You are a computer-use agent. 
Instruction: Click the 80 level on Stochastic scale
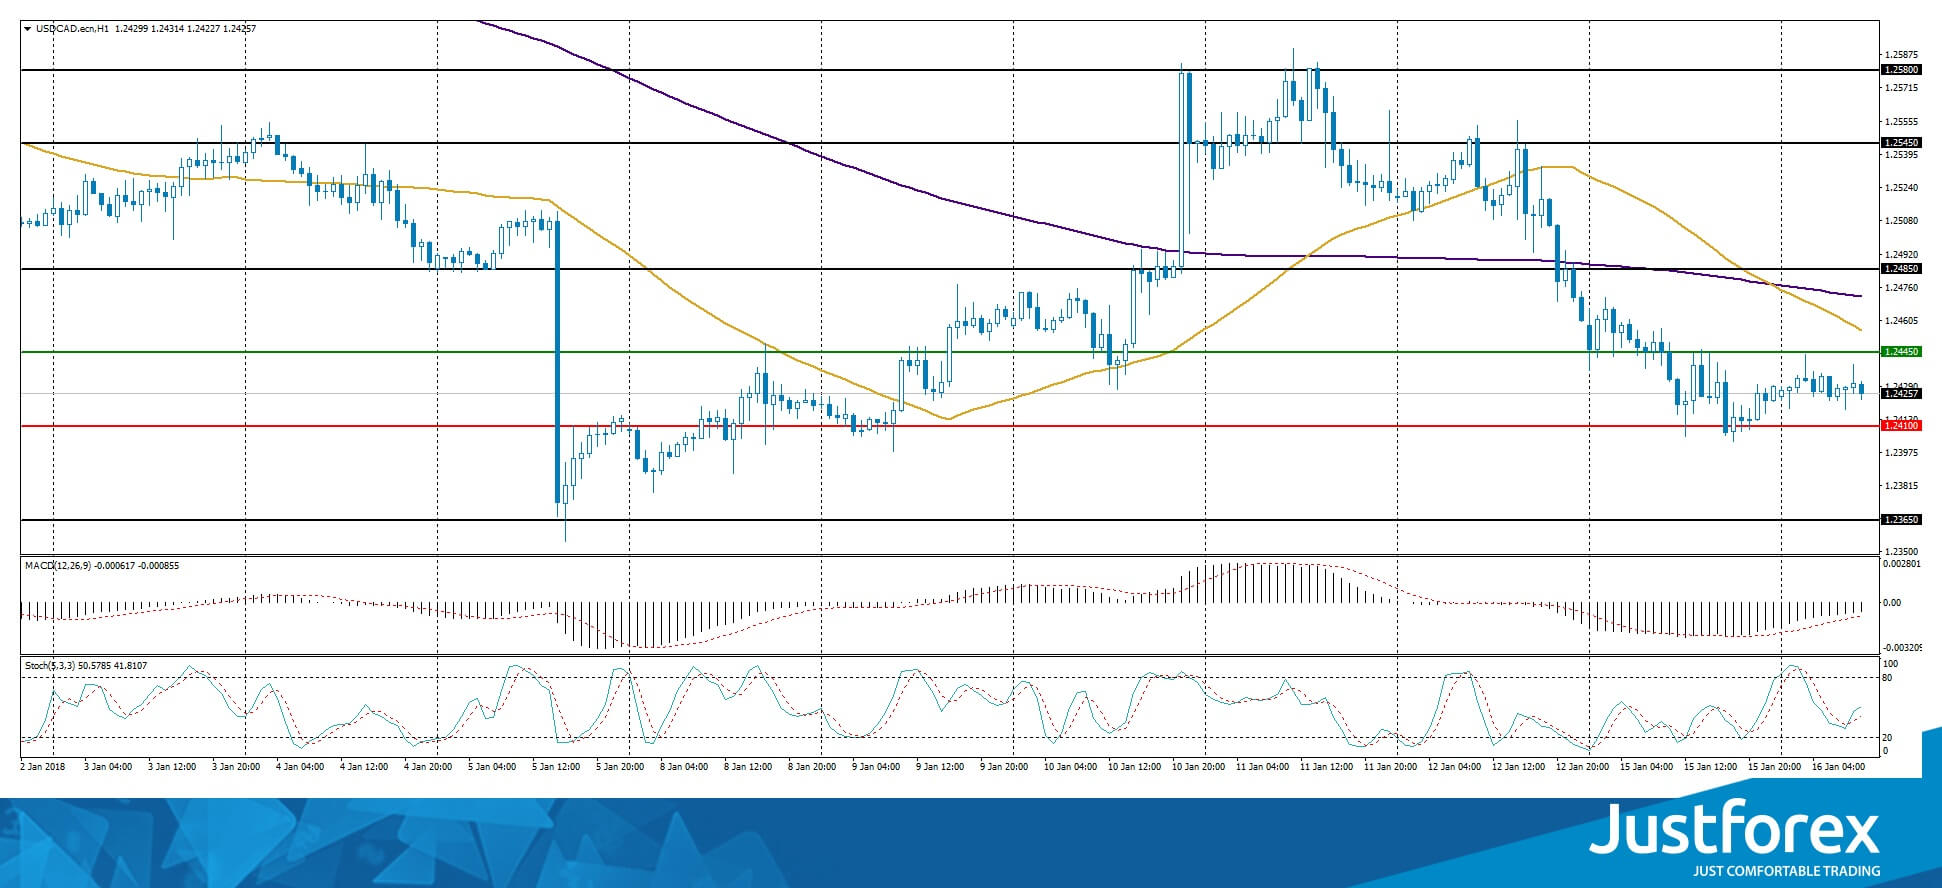tap(1887, 678)
